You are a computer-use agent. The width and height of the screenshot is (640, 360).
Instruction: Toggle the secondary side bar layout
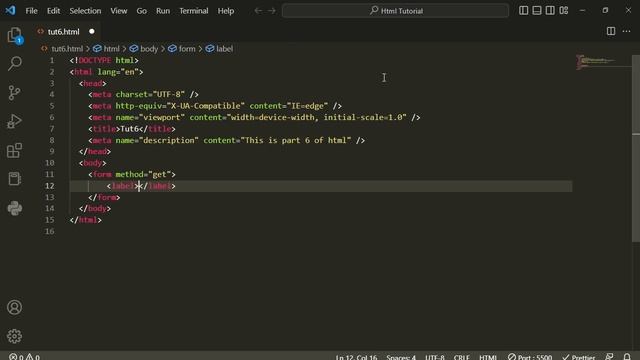[x=550, y=11]
